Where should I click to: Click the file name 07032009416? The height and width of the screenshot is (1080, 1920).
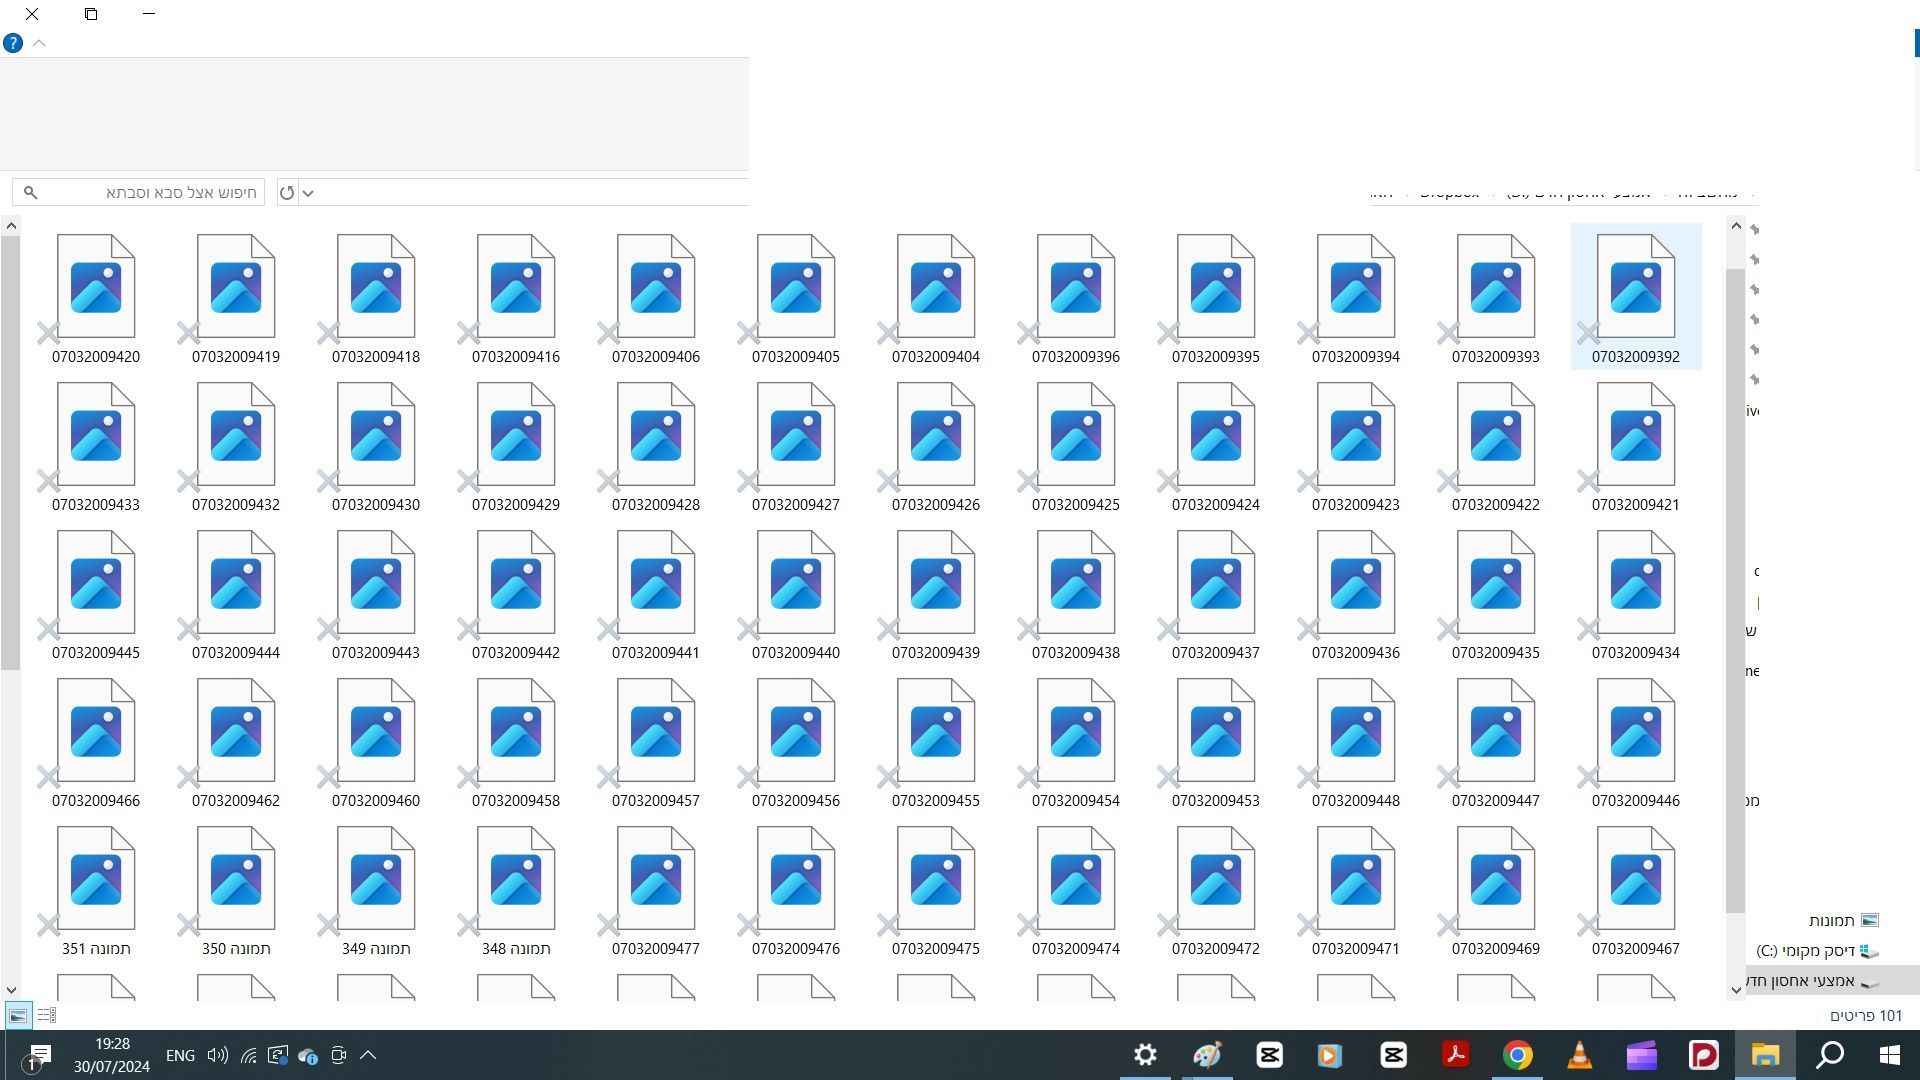(x=516, y=357)
